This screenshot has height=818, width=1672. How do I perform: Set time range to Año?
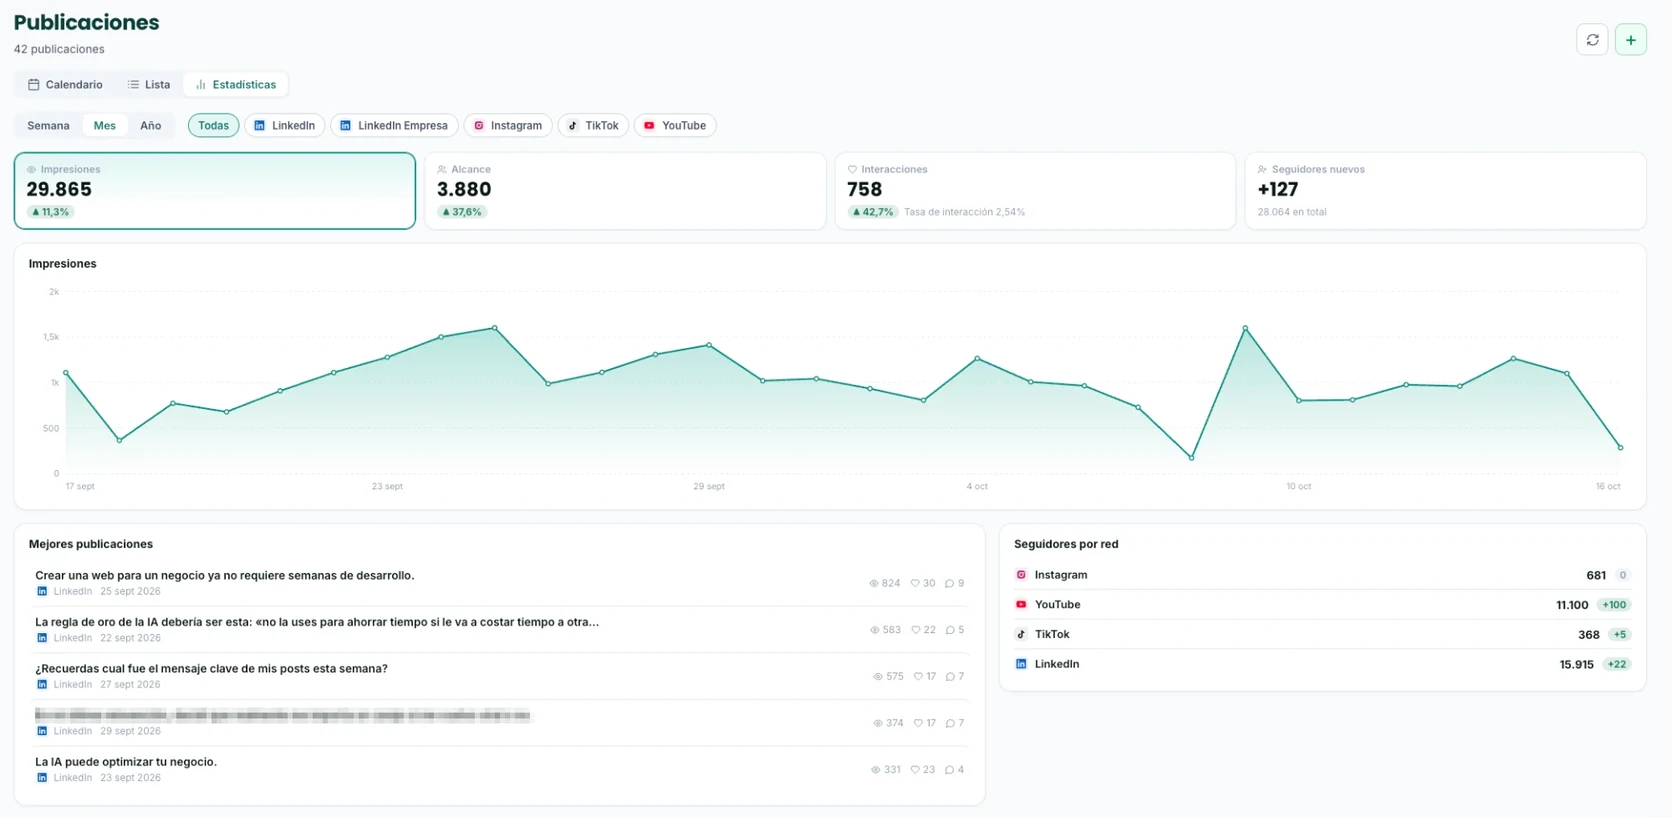tap(151, 126)
